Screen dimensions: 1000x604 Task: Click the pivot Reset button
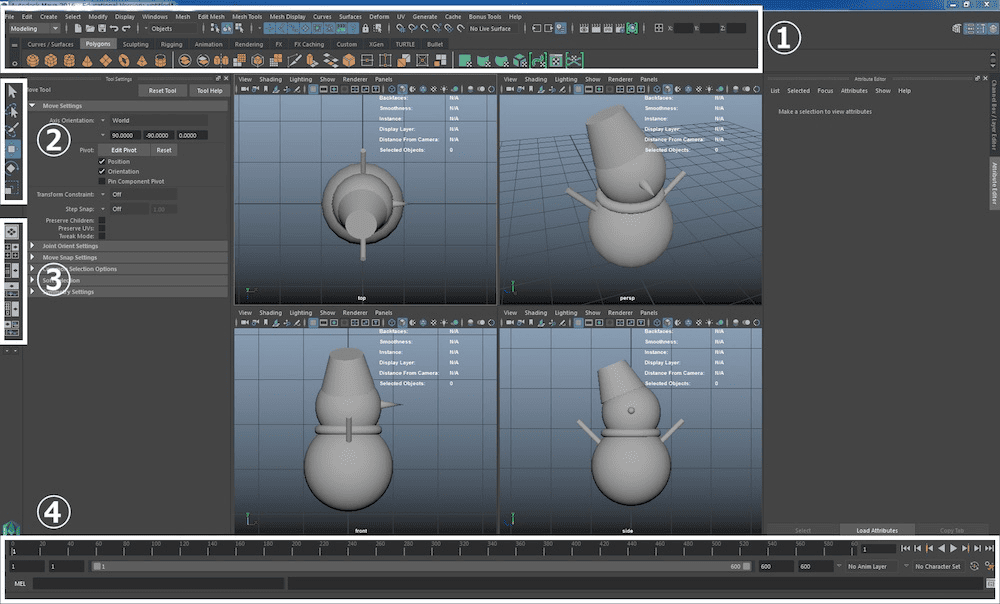pos(164,150)
